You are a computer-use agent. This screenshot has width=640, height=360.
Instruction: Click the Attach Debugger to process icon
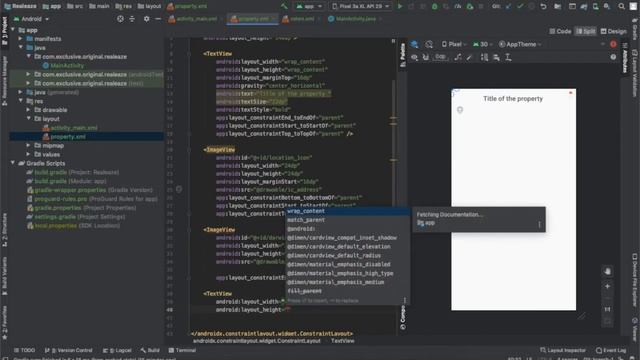click(x=470, y=6)
